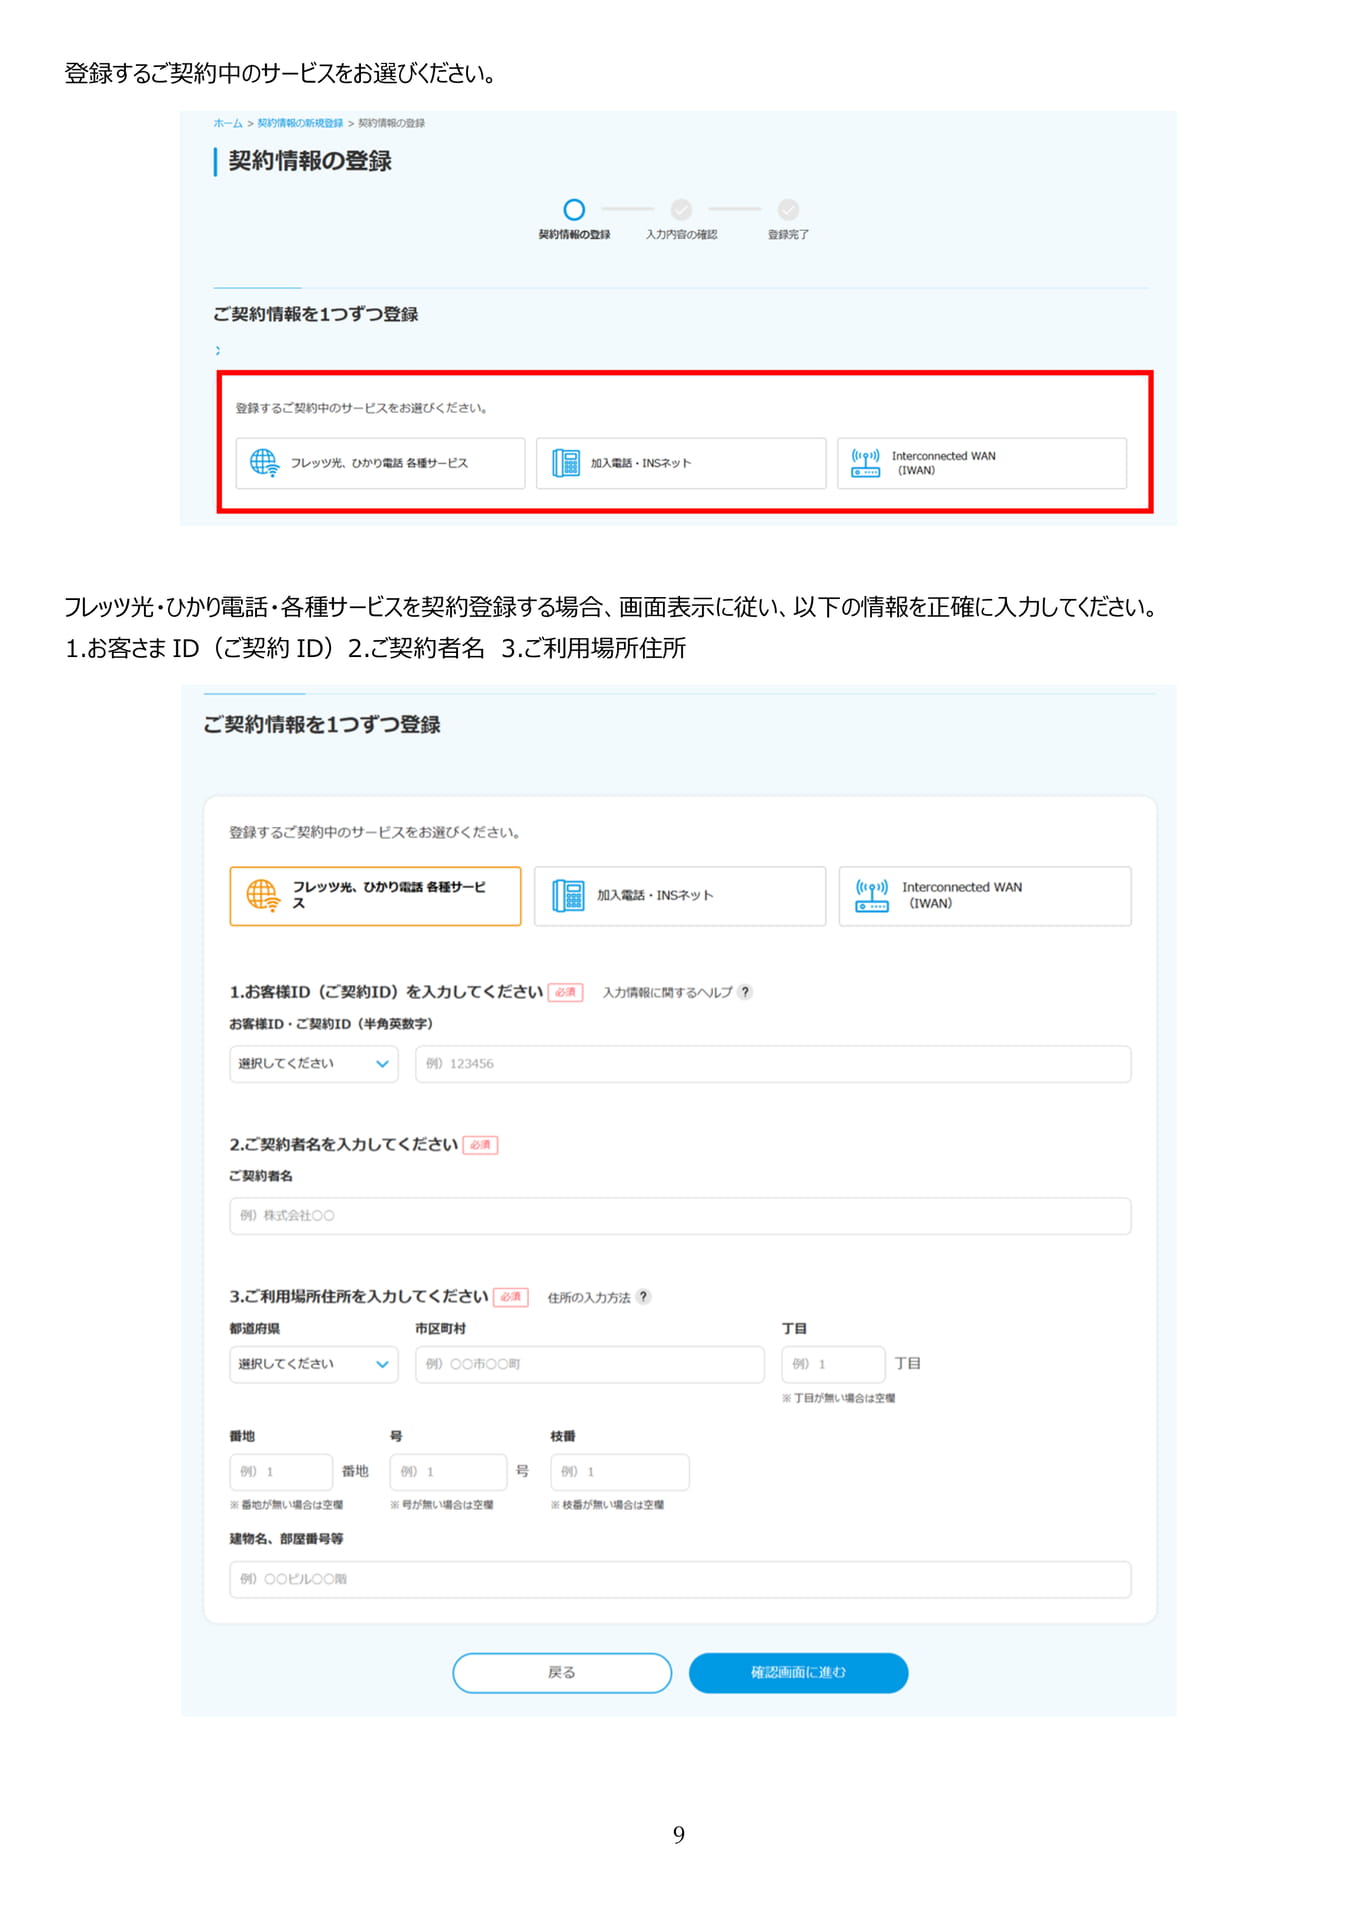Open the お客様ID type dropdown
Viewport: 1358px width, 1920px height.
(x=314, y=1064)
